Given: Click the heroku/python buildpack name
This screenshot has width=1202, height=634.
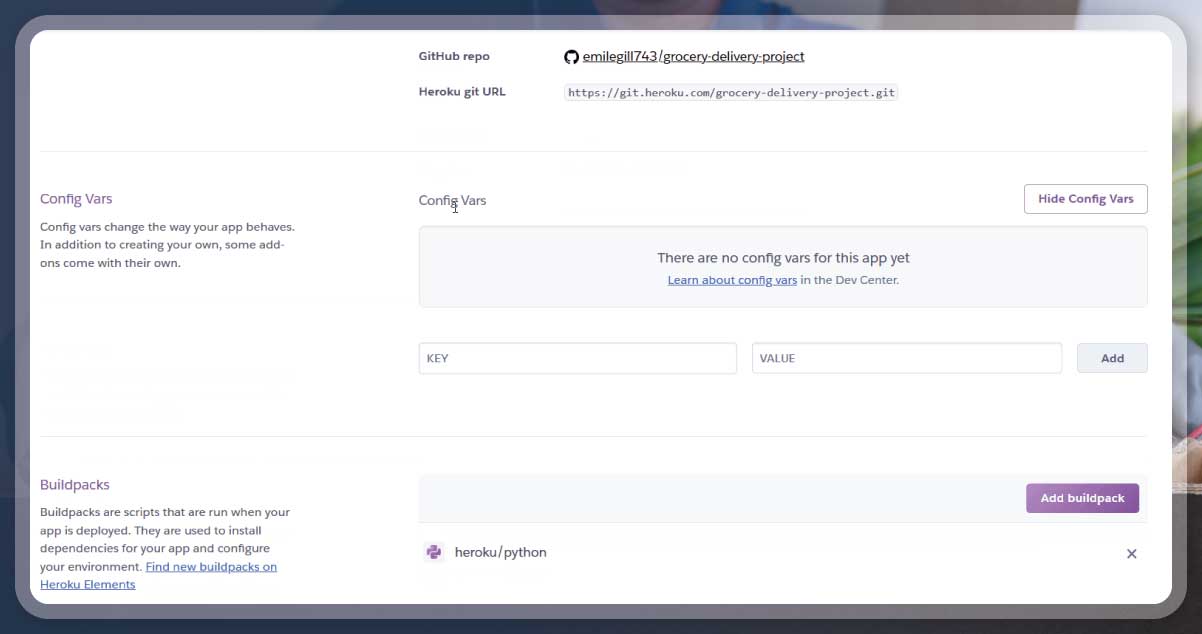Looking at the screenshot, I should coord(500,552).
